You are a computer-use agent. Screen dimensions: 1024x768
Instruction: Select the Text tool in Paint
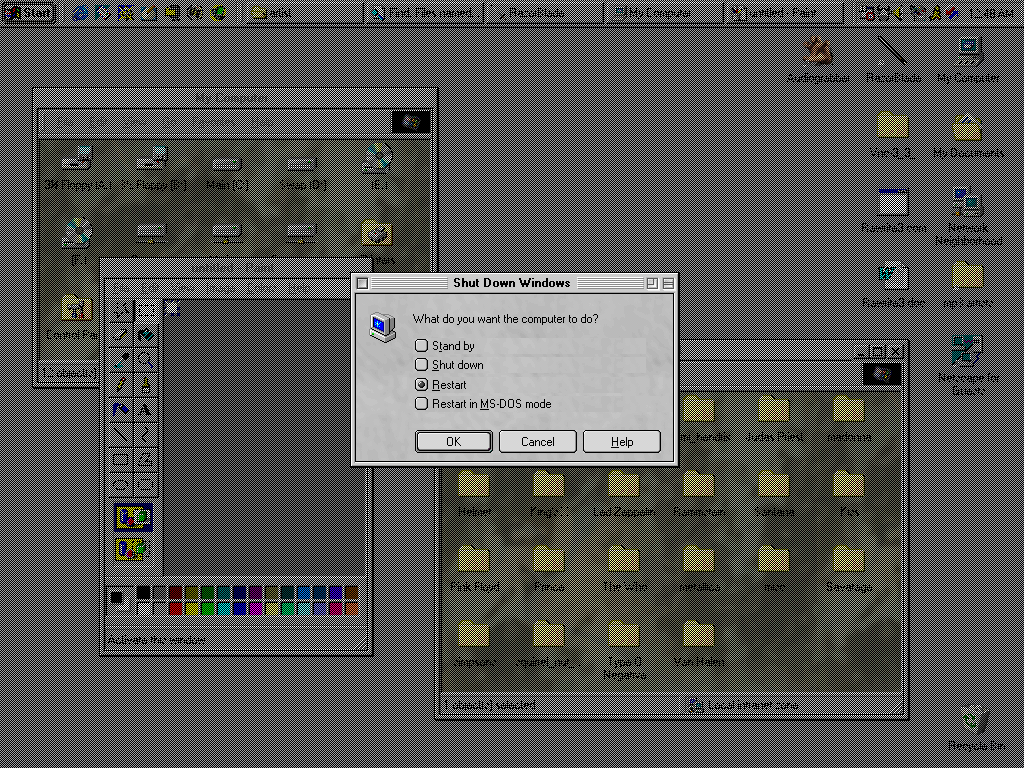(x=146, y=409)
